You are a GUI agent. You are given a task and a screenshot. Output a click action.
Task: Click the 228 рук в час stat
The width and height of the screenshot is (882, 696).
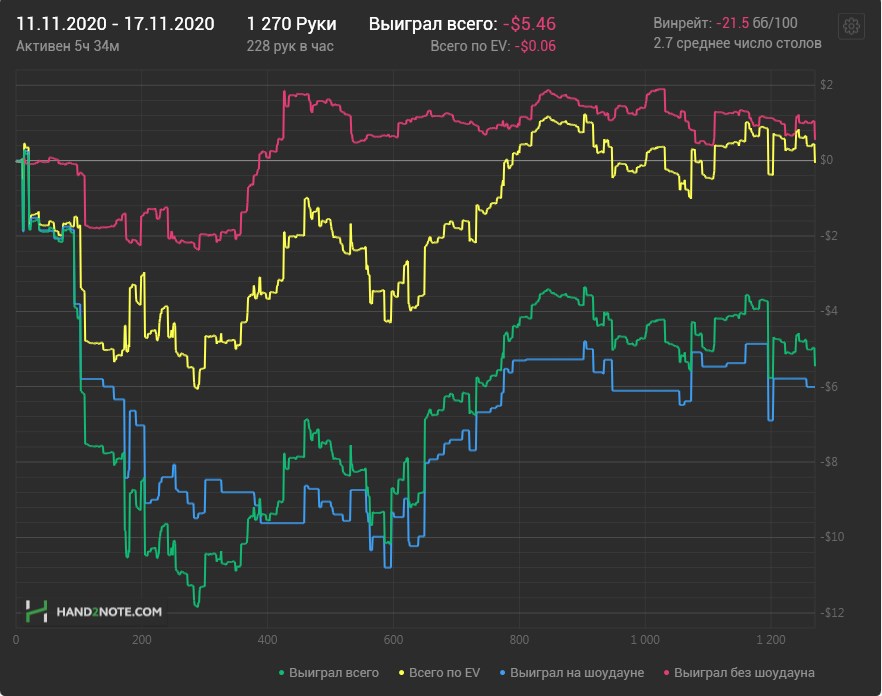pos(290,45)
